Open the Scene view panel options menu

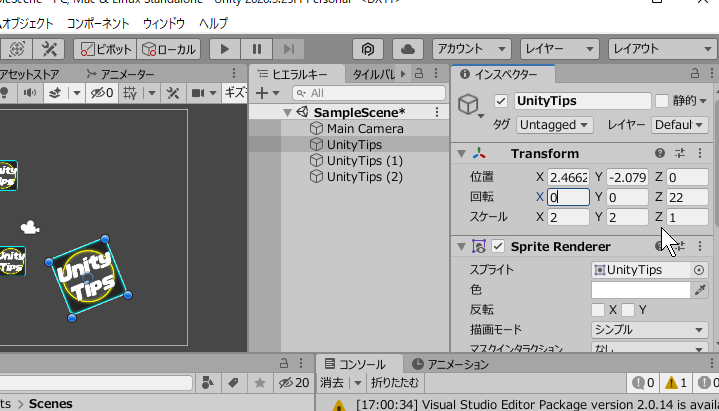[234, 73]
